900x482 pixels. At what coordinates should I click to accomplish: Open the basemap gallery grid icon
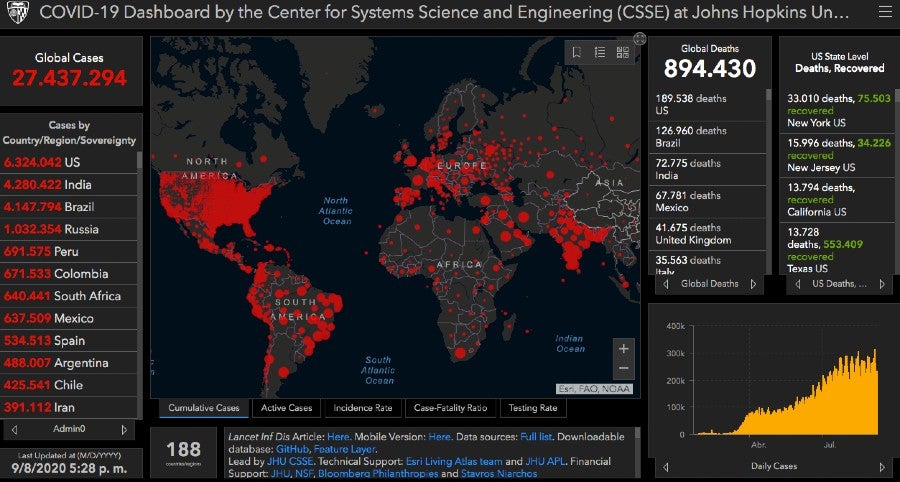point(623,53)
